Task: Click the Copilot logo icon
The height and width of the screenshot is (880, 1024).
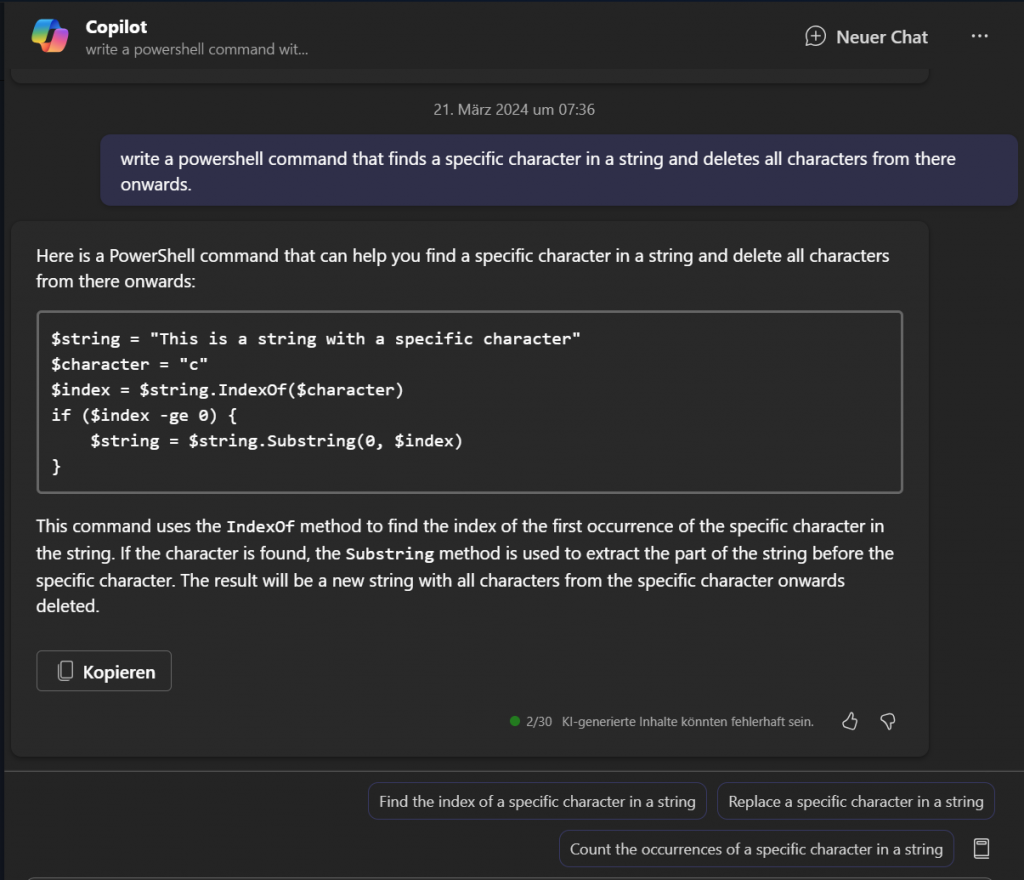Action: pyautogui.click(x=50, y=36)
